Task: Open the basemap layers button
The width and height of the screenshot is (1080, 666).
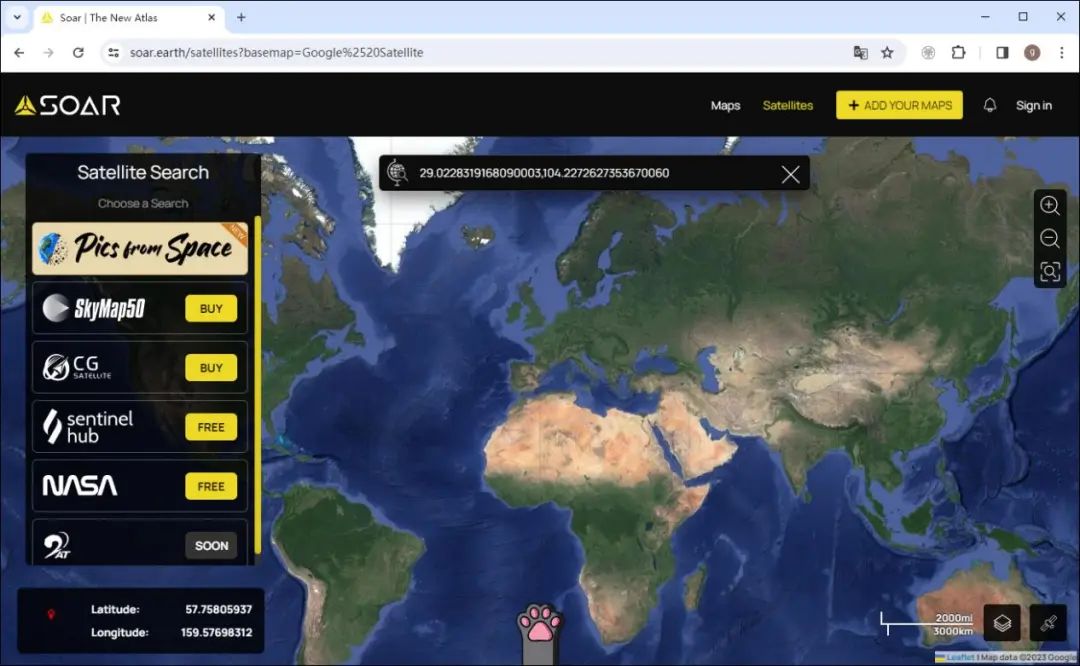Action: pyautogui.click(x=1002, y=623)
